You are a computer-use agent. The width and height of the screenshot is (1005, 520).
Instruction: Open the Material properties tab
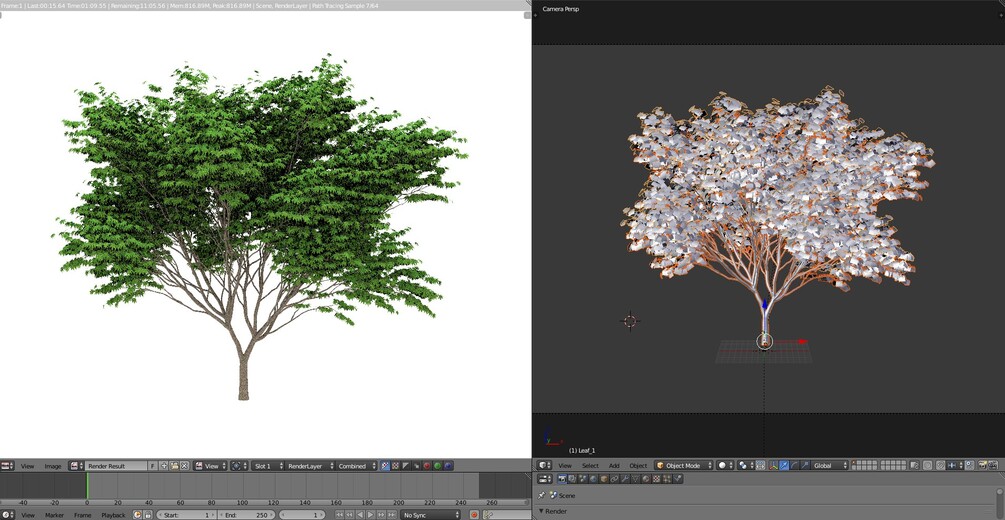646,479
